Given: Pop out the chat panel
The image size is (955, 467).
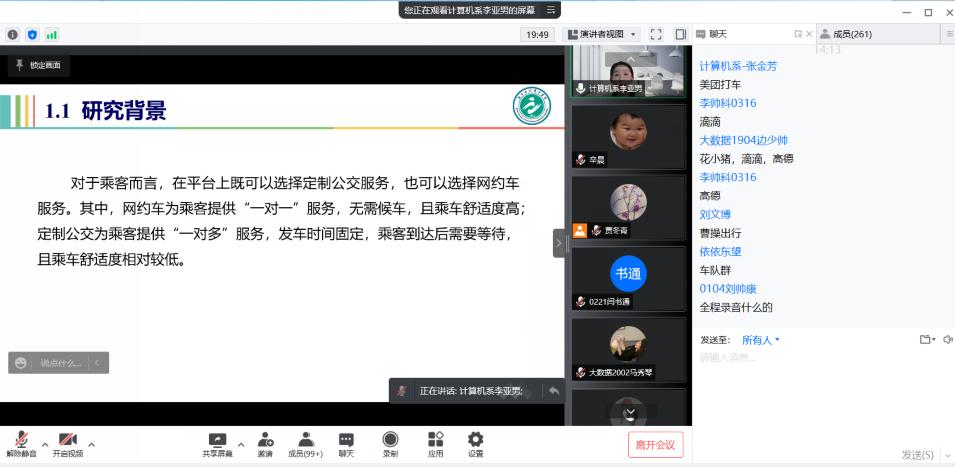Looking at the screenshot, I should coord(798,34).
